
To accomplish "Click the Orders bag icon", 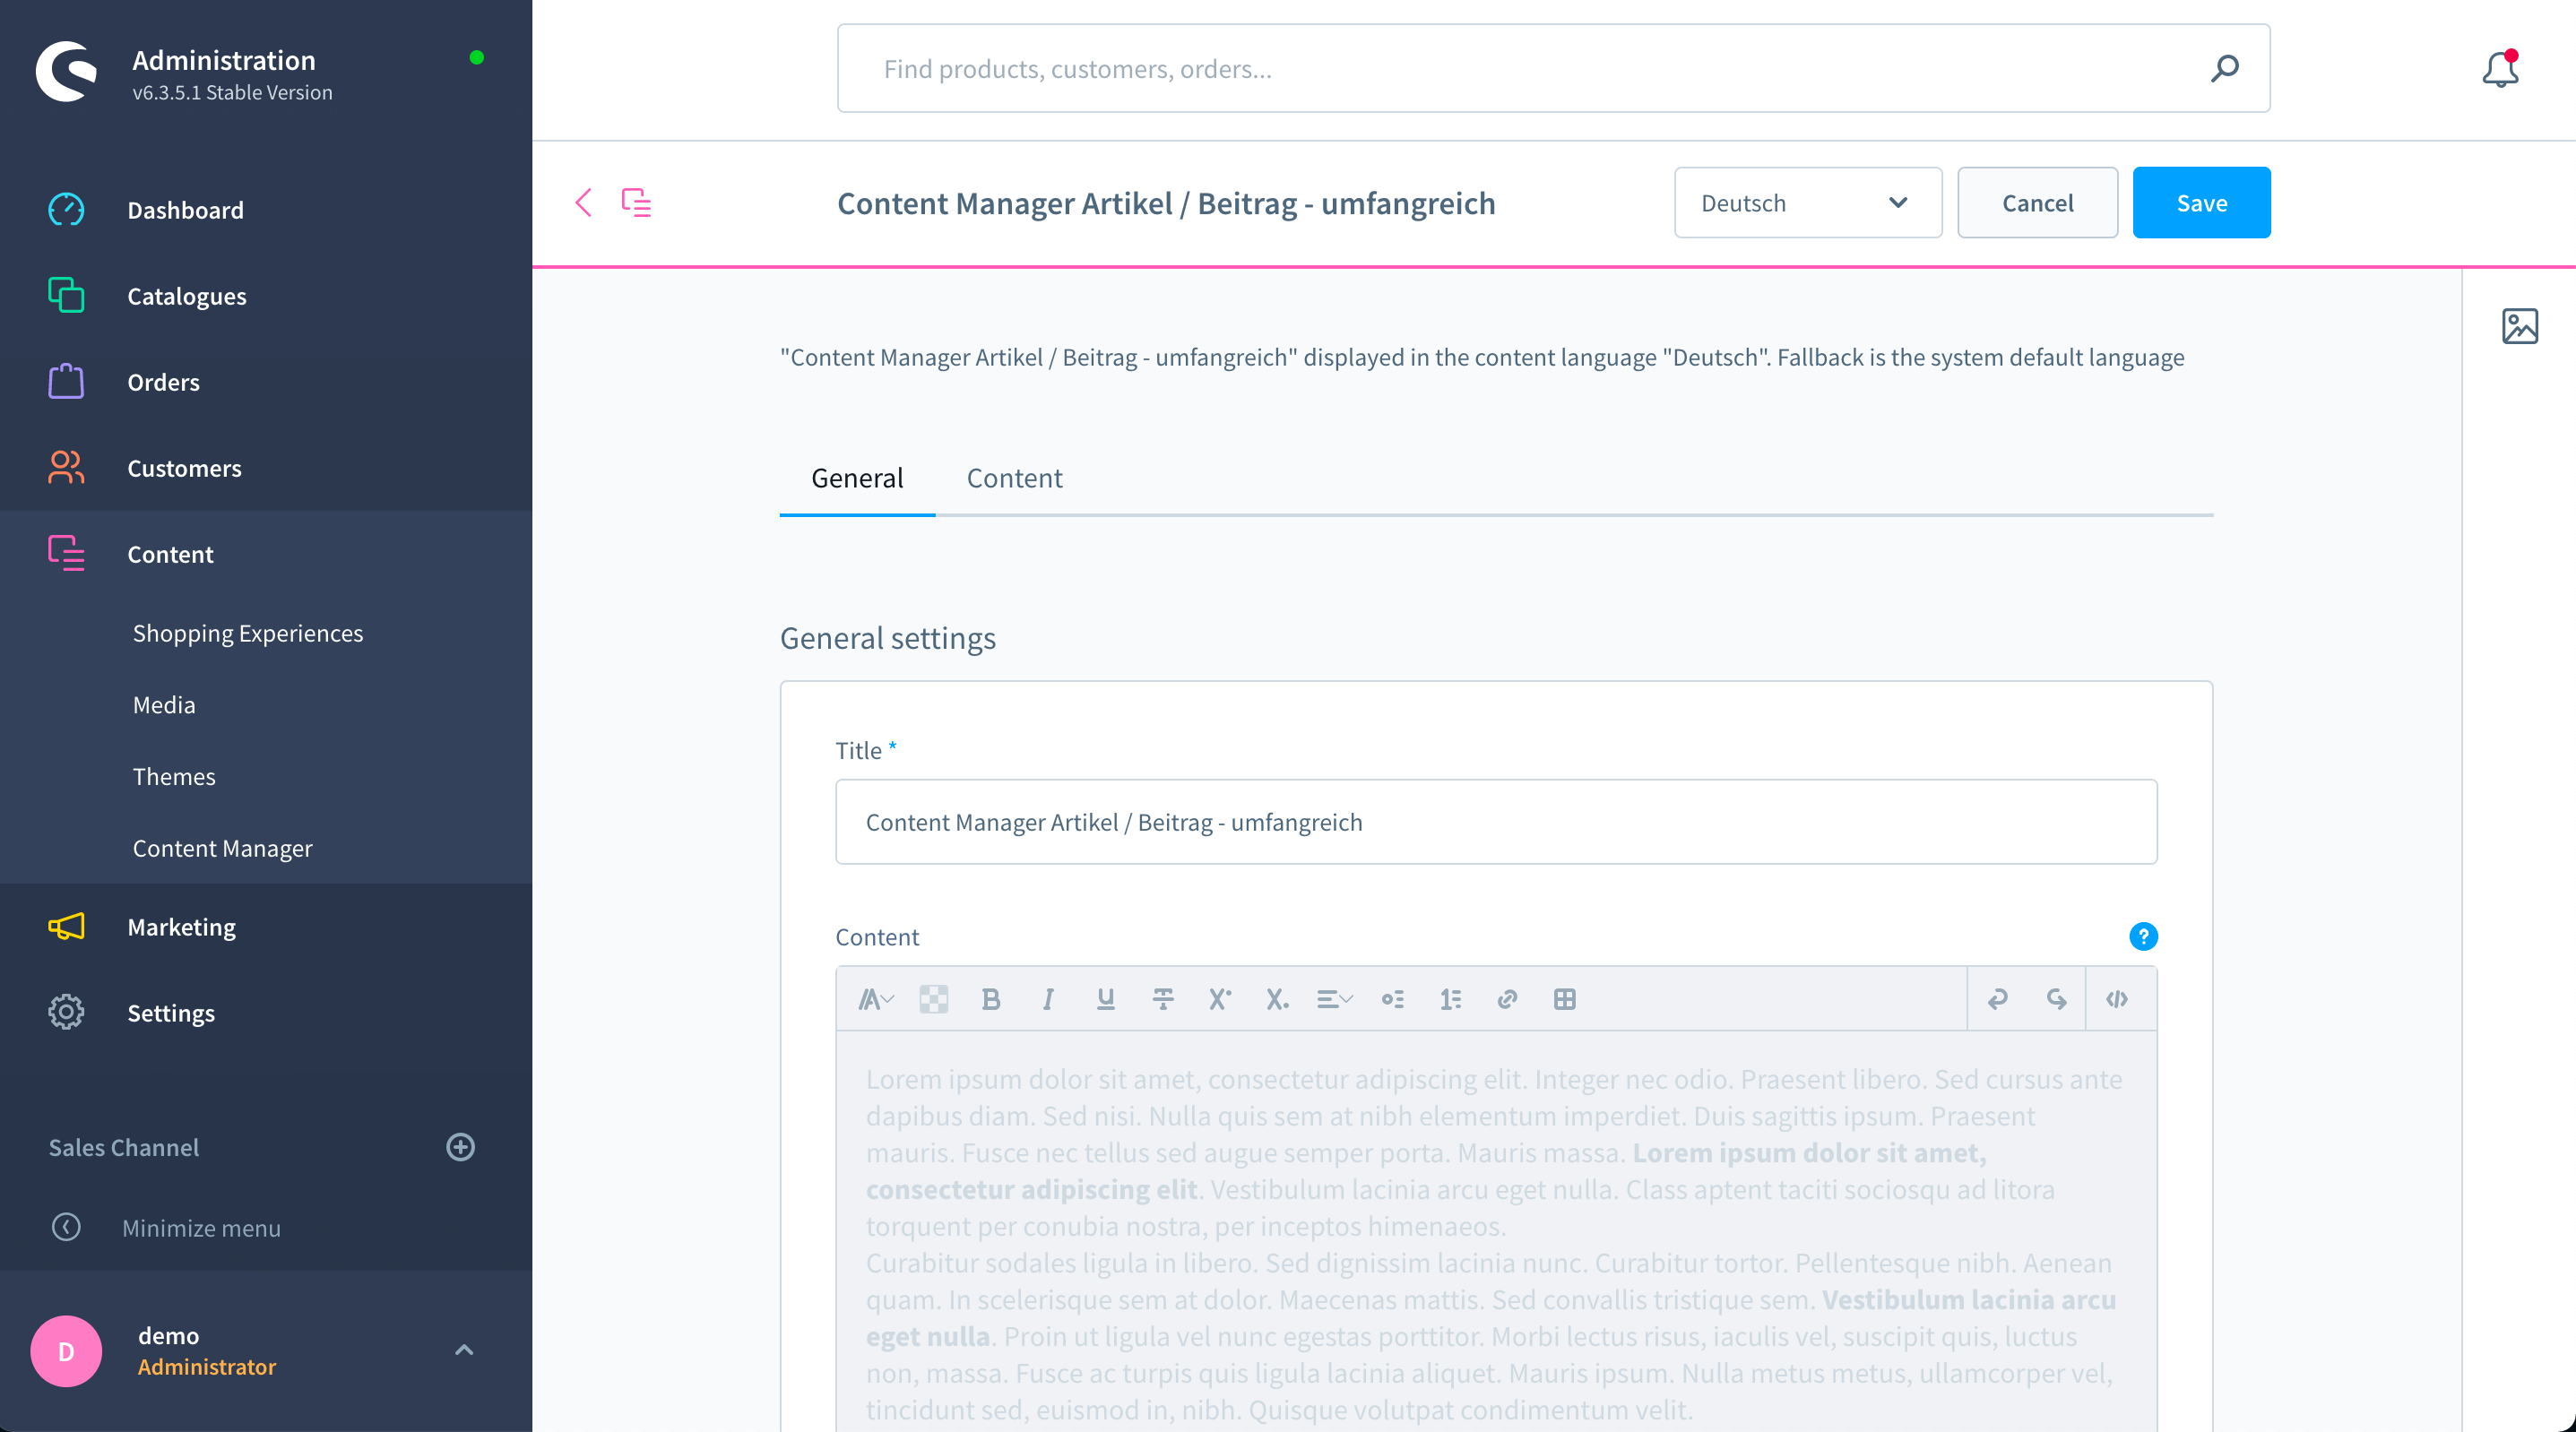I will click(x=66, y=382).
